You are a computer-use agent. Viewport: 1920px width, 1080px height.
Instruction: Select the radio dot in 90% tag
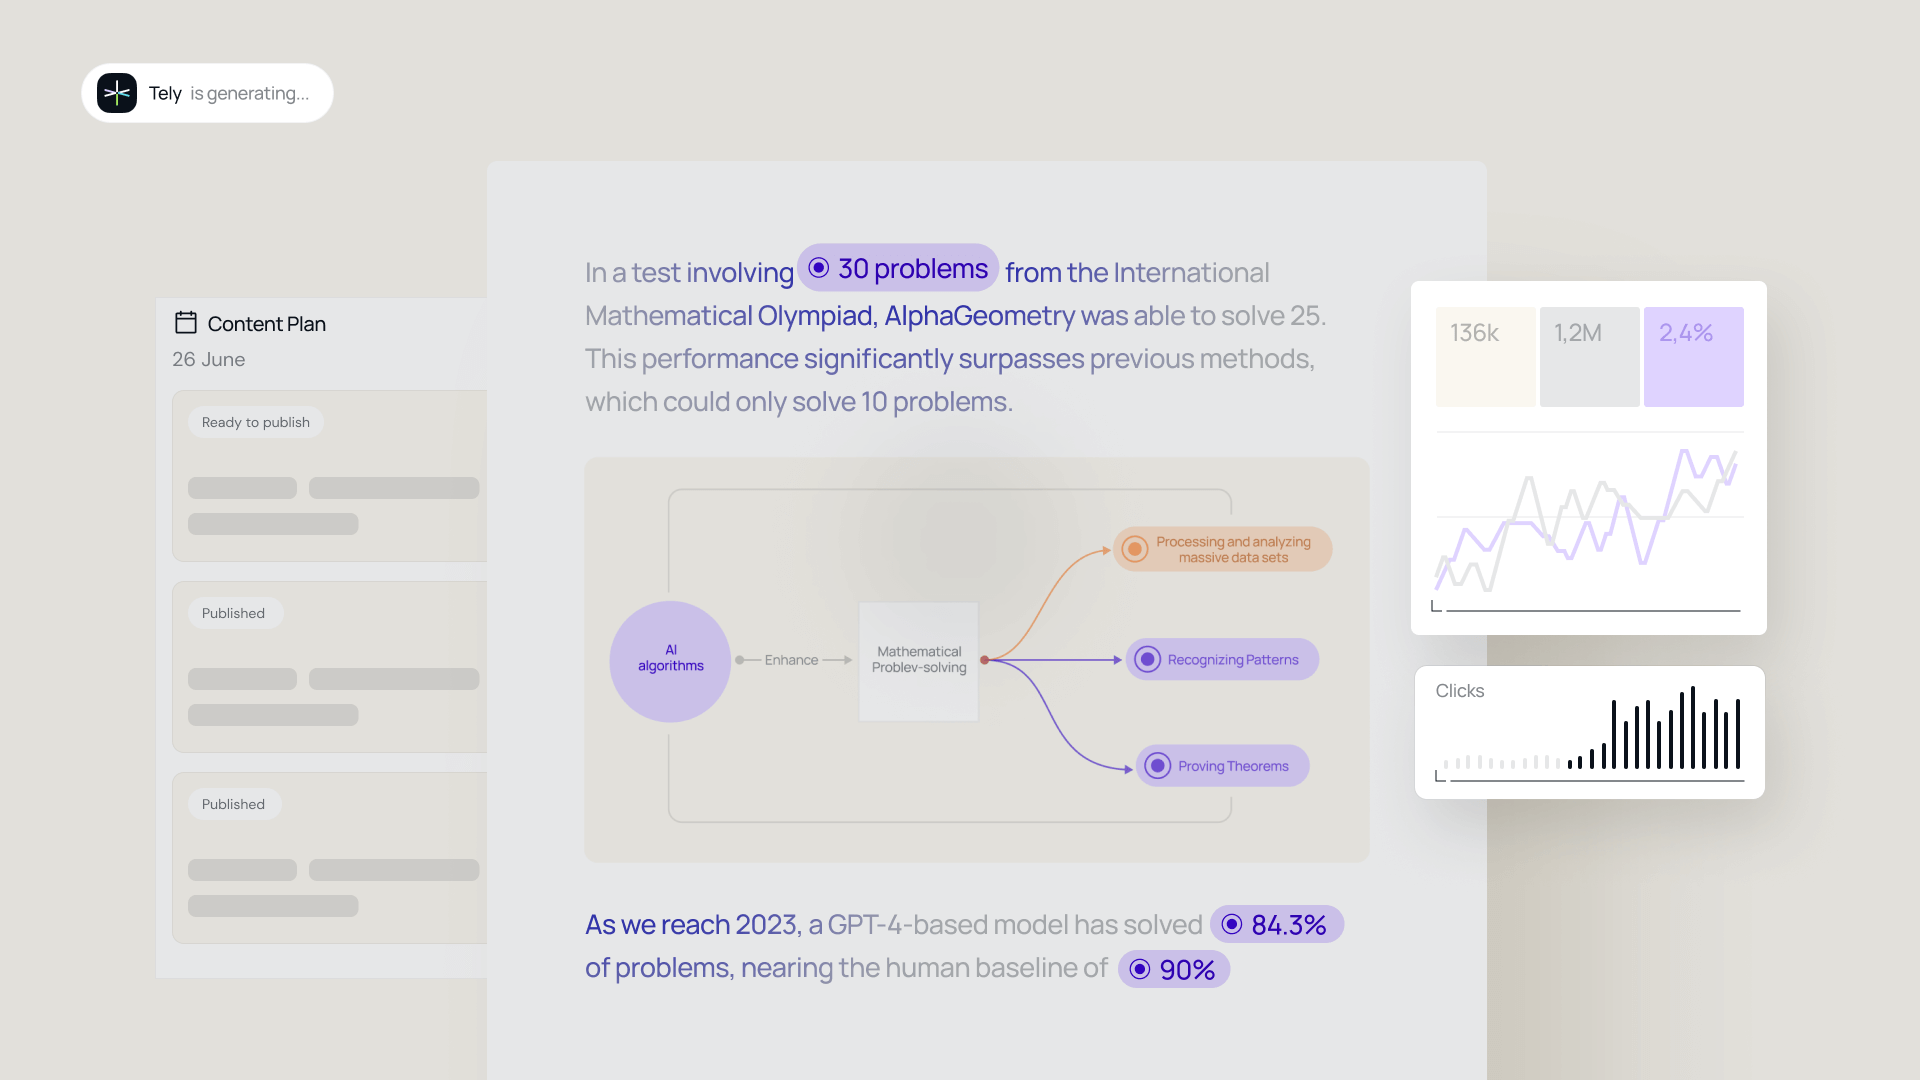[1140, 969]
